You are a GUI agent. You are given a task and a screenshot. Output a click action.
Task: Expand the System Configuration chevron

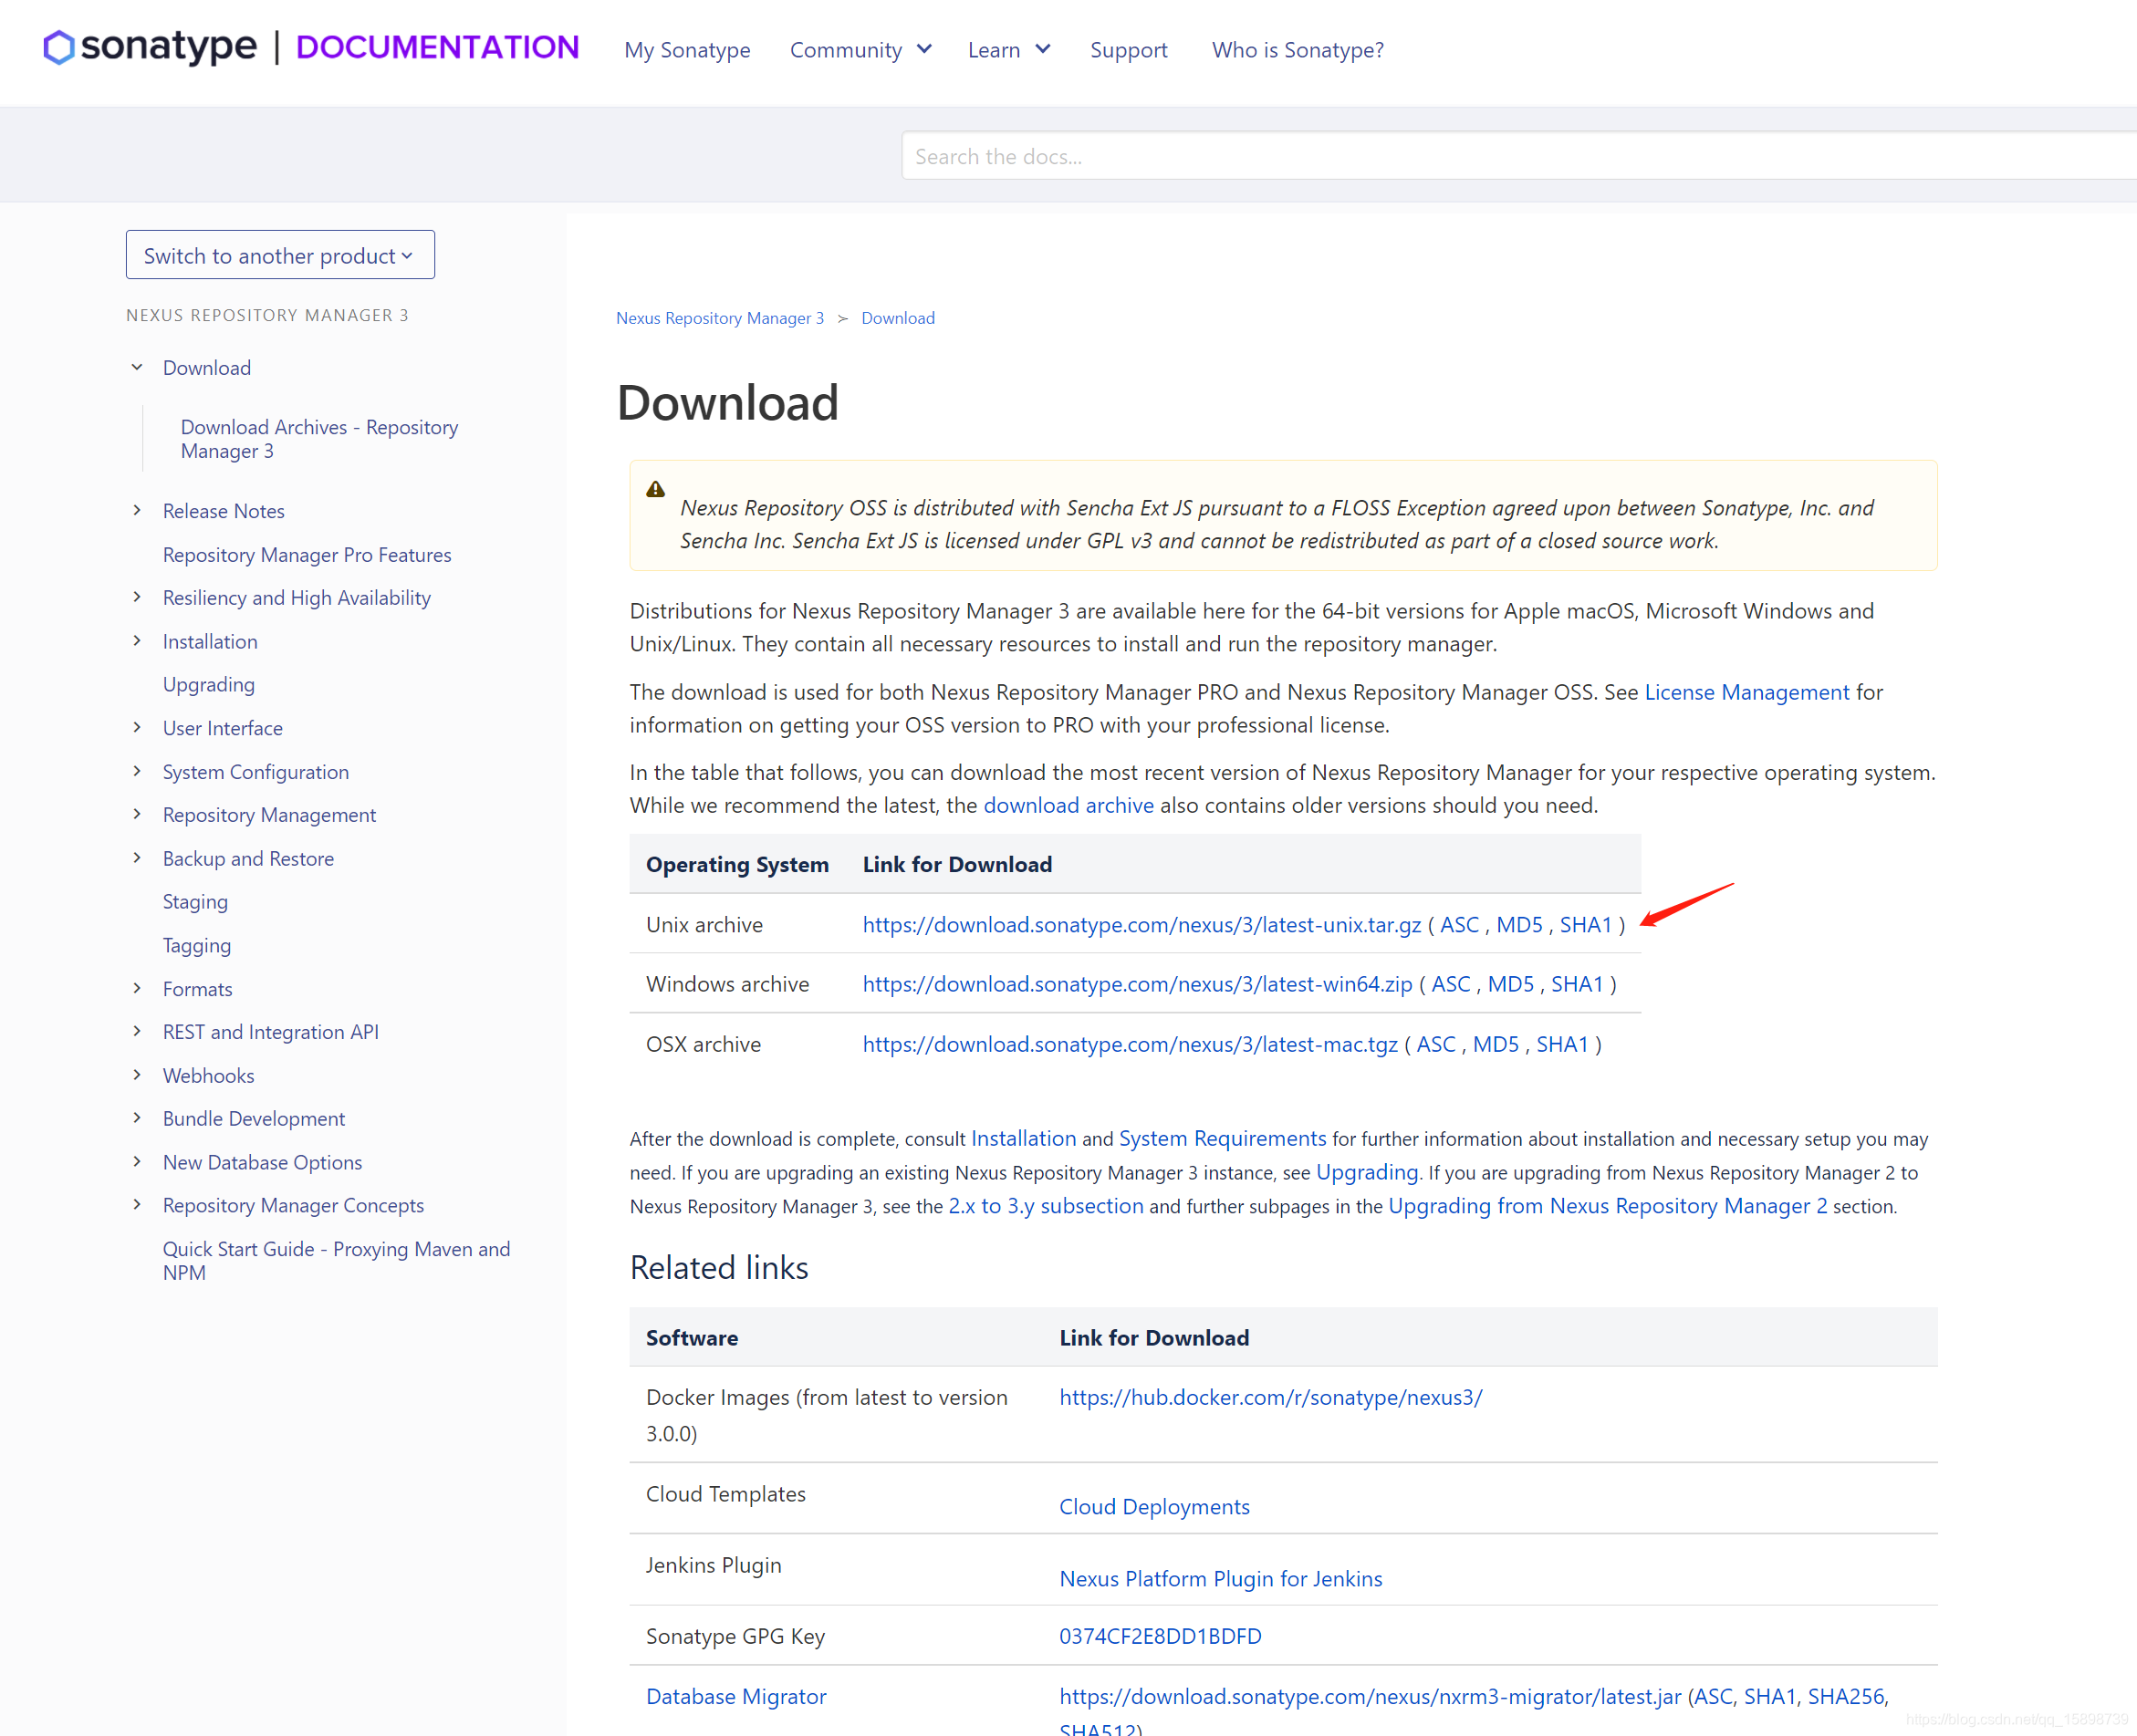pyautogui.click(x=137, y=771)
